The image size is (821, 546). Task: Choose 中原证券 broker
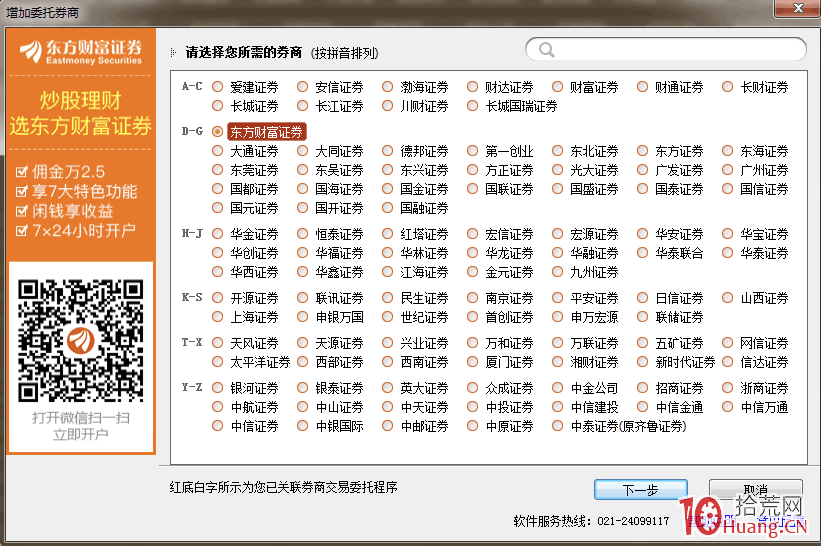[472, 426]
